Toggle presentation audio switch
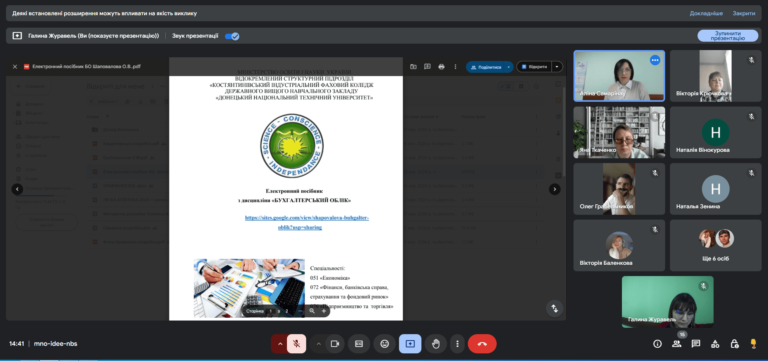768x361 pixels. [x=232, y=36]
